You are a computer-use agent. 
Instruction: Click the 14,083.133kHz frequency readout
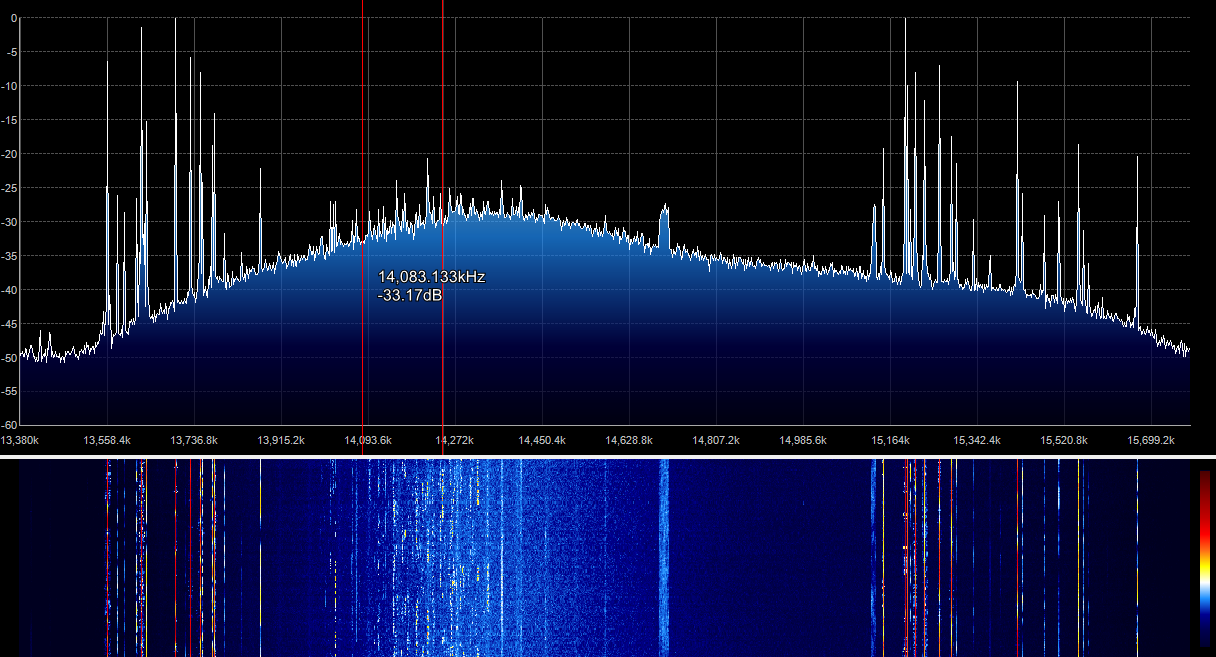431,277
